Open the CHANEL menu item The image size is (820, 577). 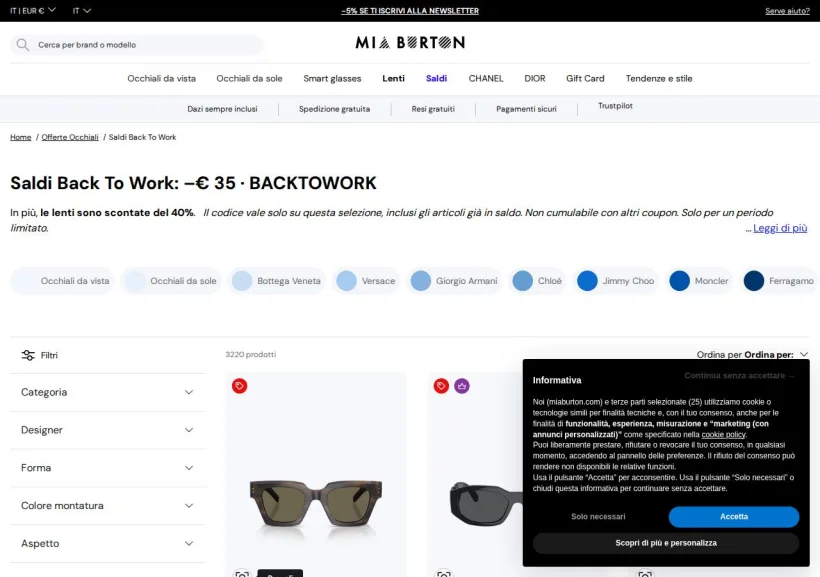486,78
